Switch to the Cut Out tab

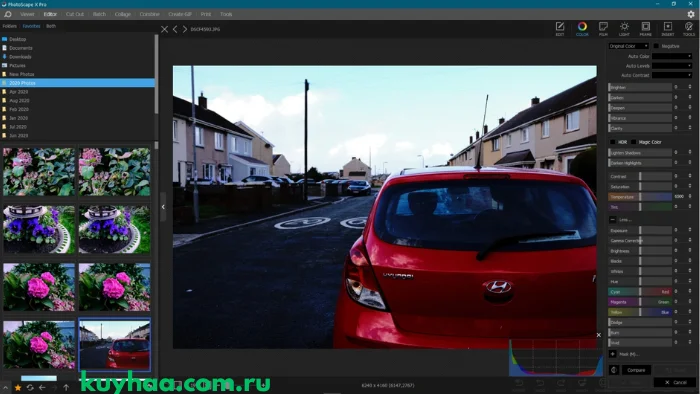click(x=75, y=14)
